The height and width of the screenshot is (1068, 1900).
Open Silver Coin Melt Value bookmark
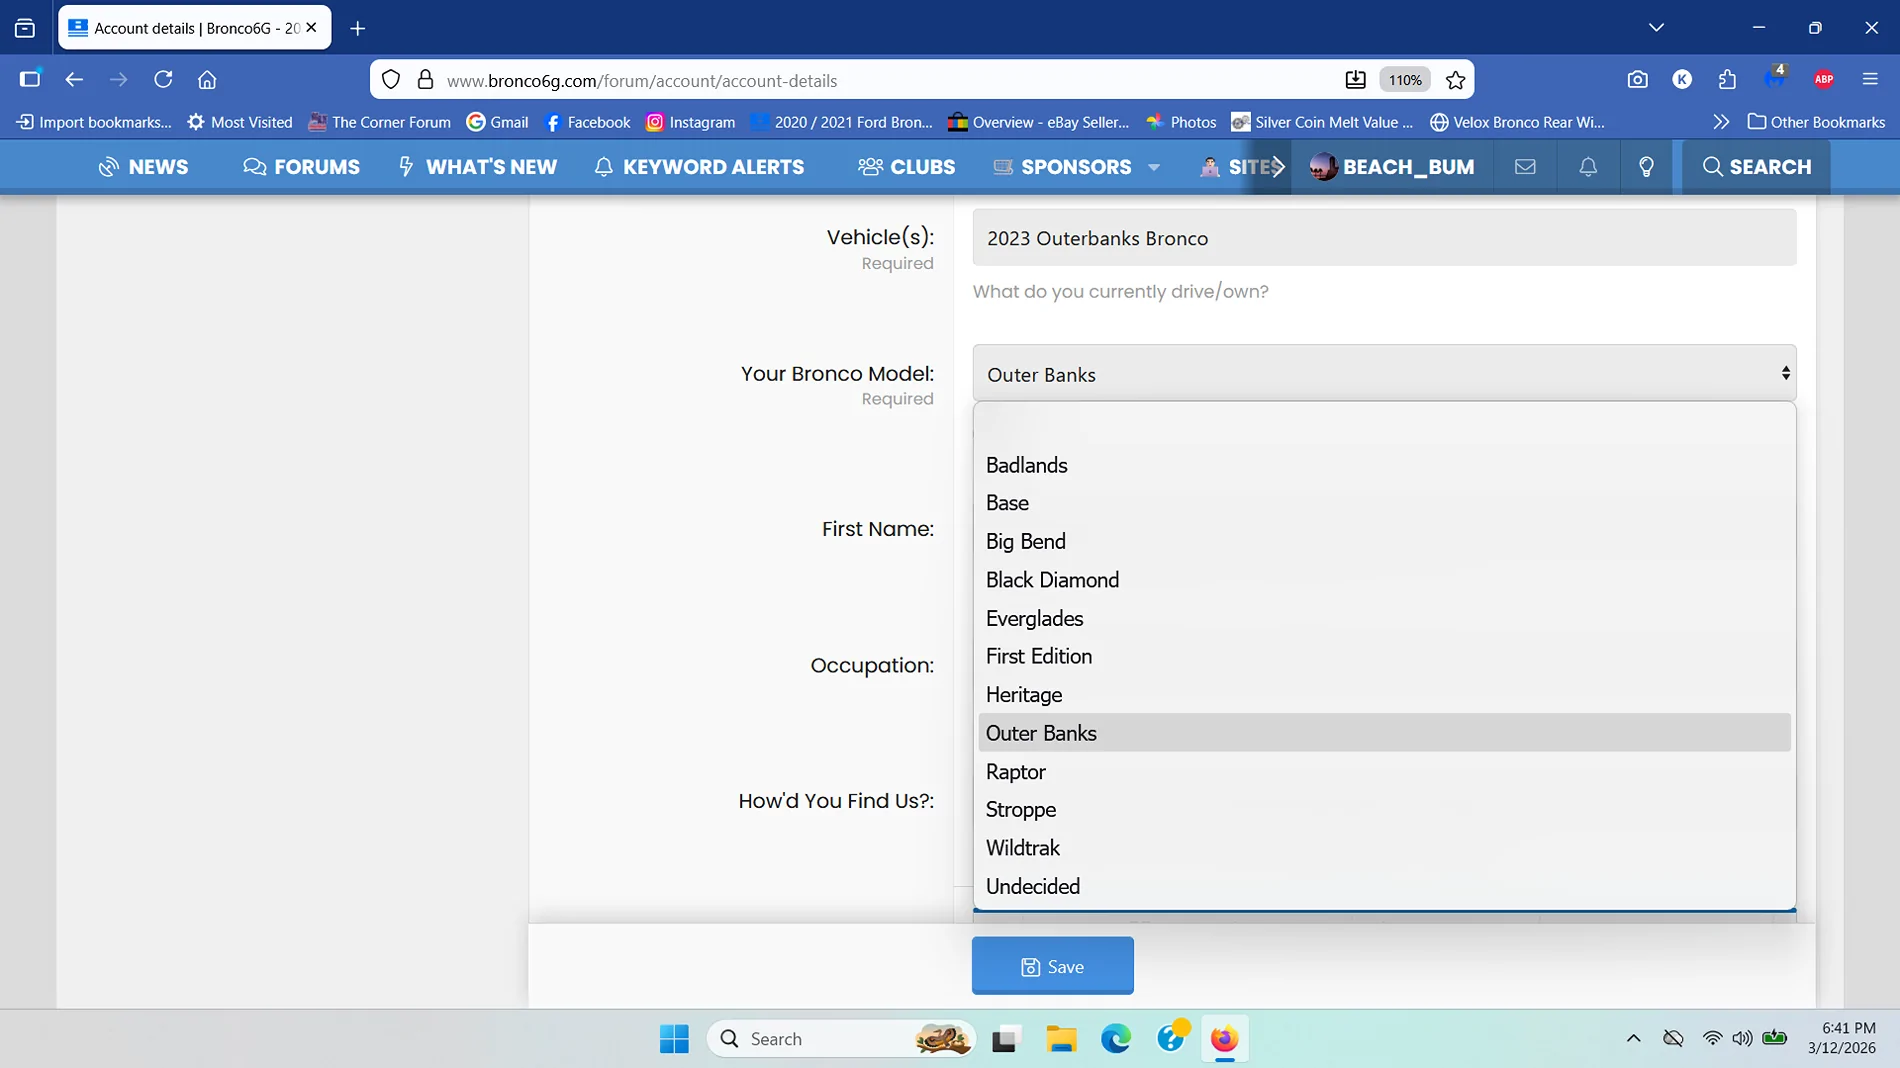tap(1323, 122)
